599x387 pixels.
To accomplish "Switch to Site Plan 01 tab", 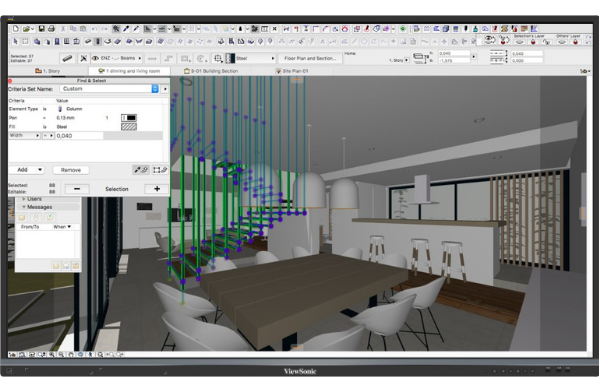I will (292, 71).
